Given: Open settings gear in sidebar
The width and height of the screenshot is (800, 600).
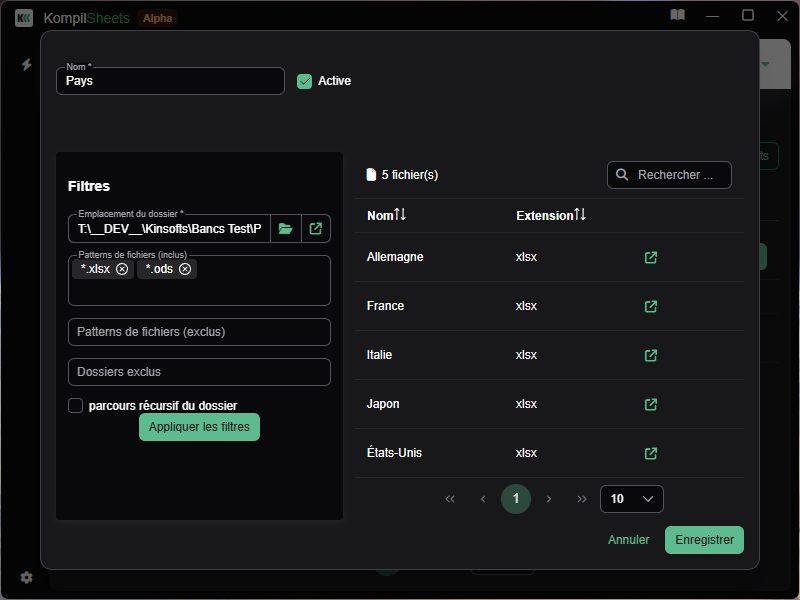Looking at the screenshot, I should 27,577.
